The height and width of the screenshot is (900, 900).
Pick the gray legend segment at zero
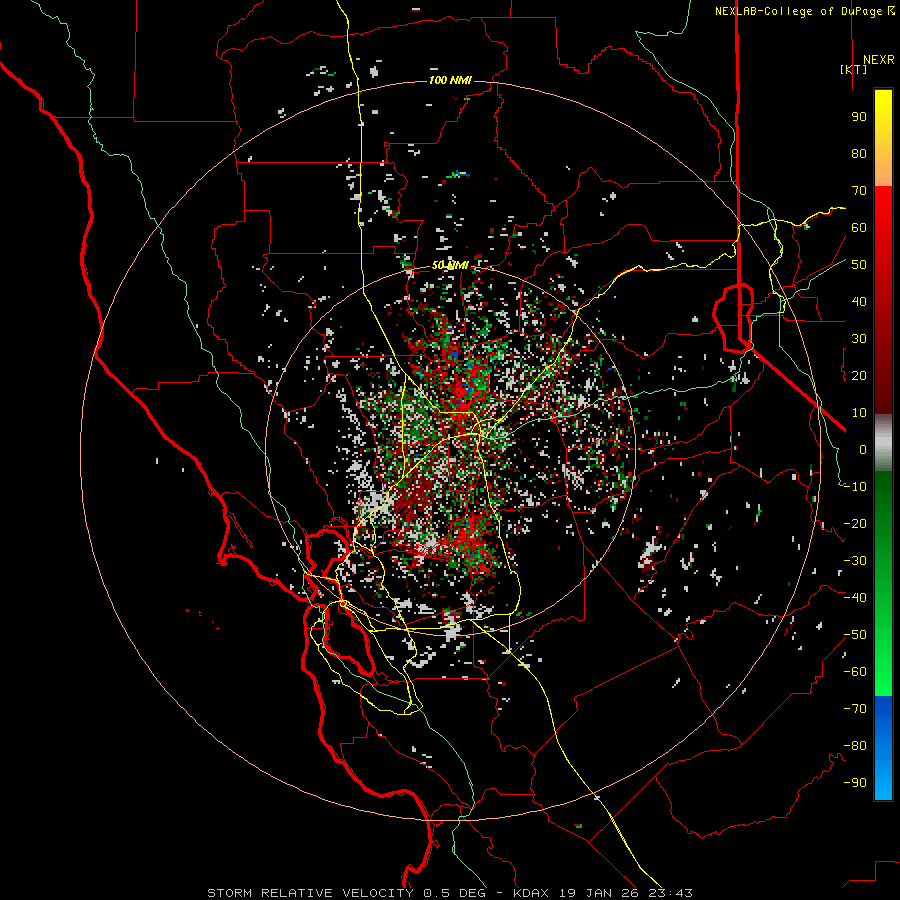click(883, 443)
